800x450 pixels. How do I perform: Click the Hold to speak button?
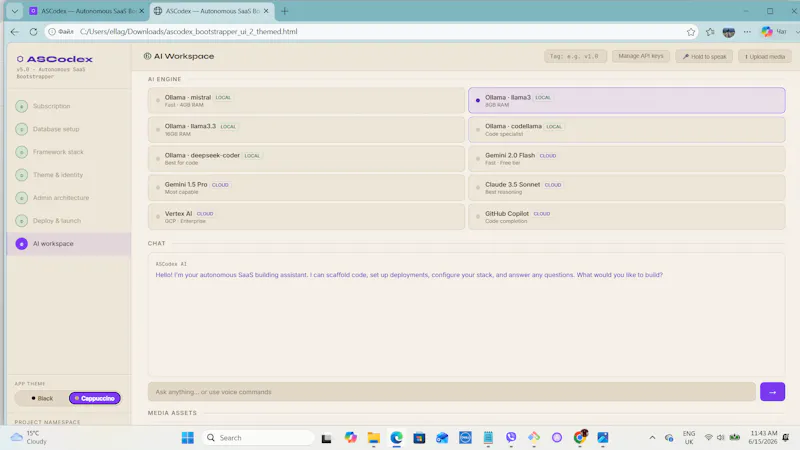coord(704,57)
